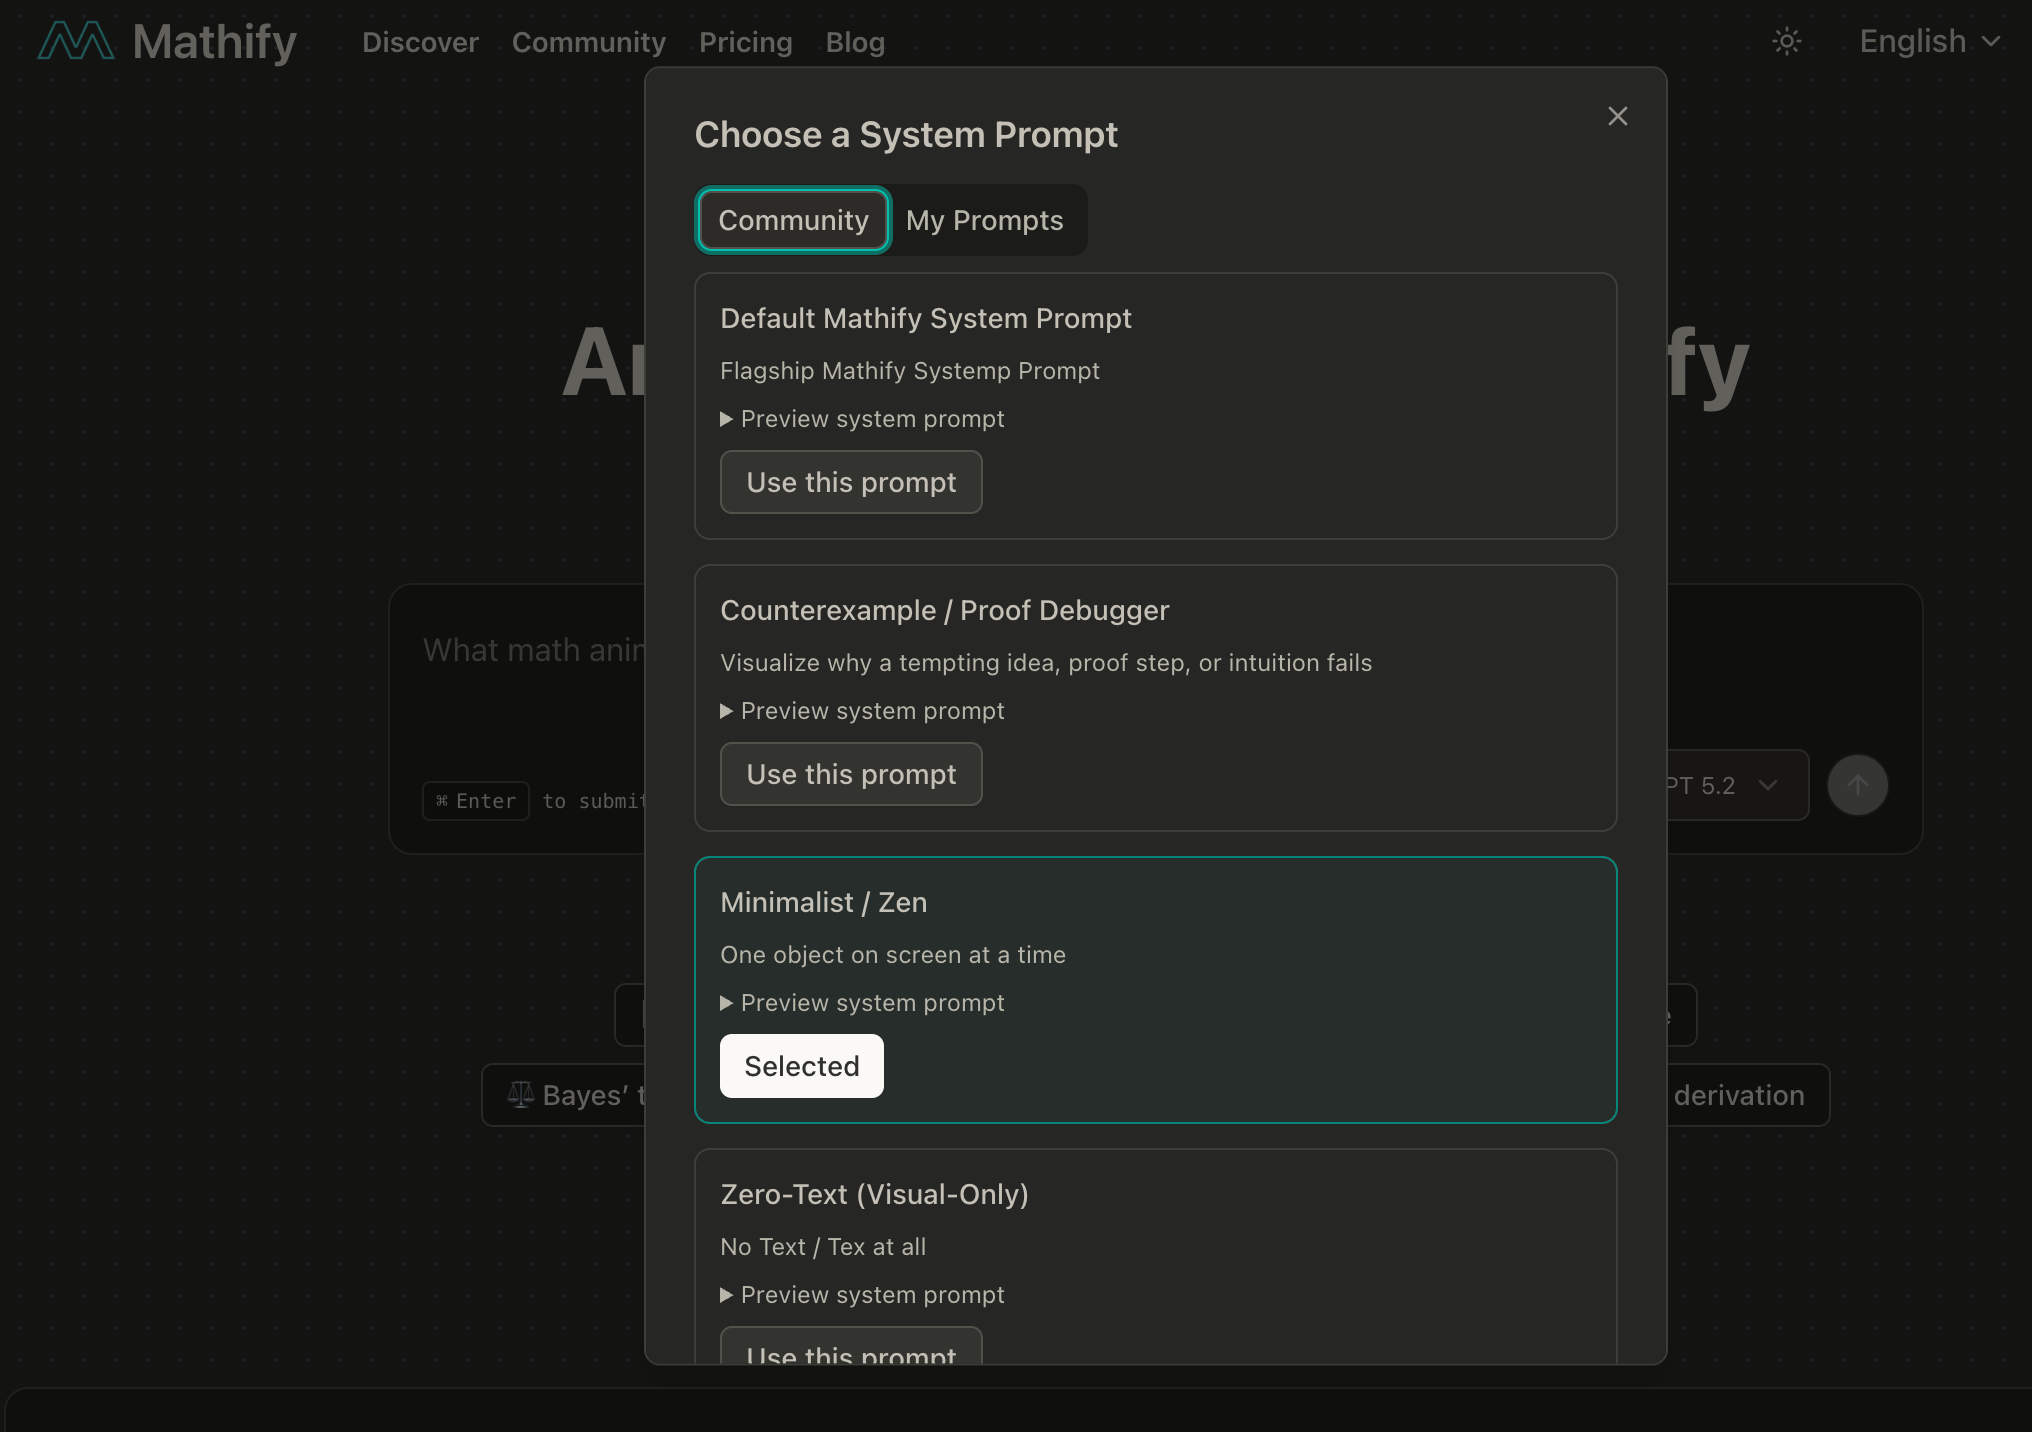Toggle the light/dark theme sun icon

[1786, 42]
